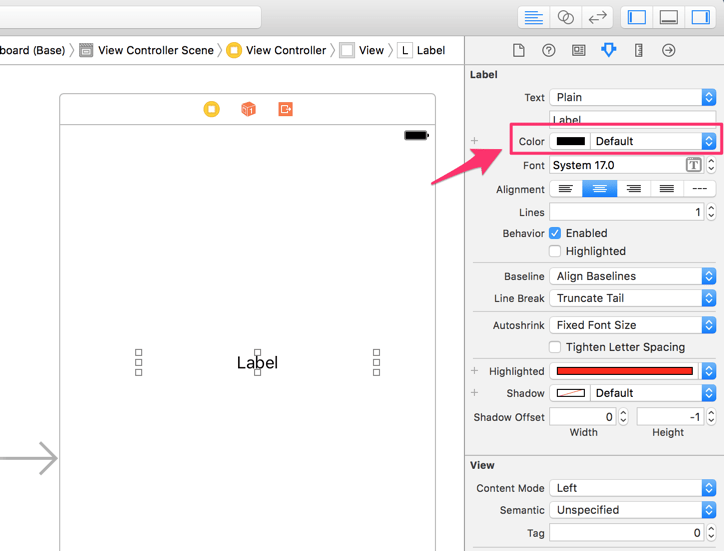Click the View breadcrumb square icon
Image resolution: width=724 pixels, height=551 pixels.
click(347, 50)
